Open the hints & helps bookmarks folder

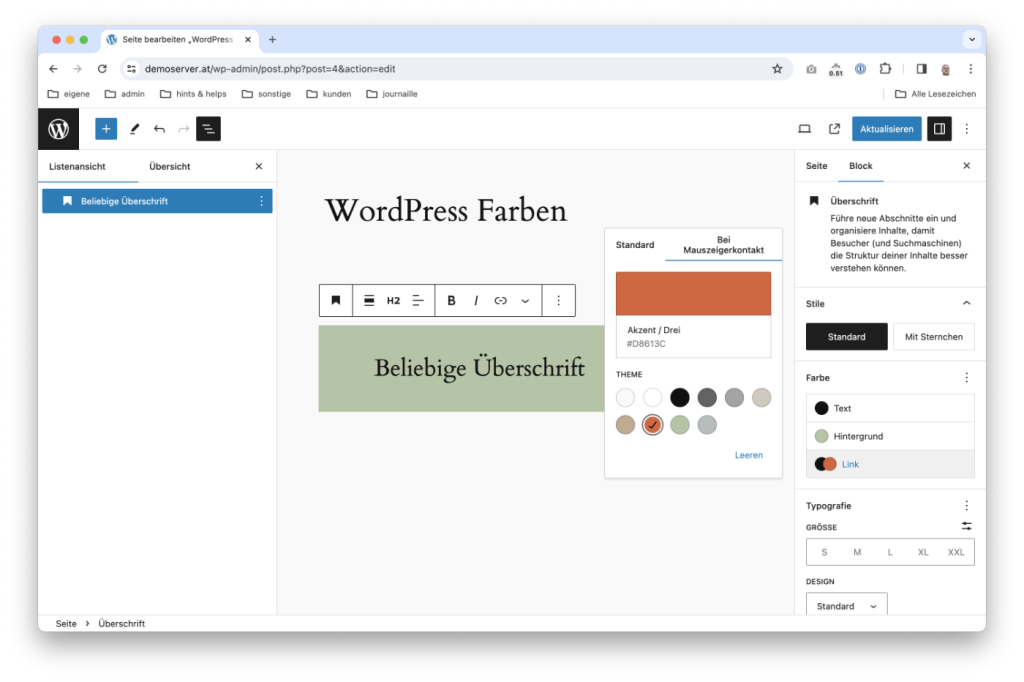pos(193,93)
